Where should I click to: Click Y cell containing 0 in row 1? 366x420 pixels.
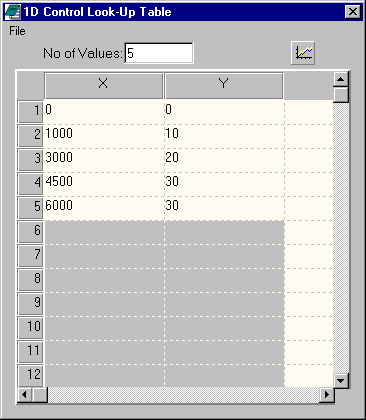click(224, 112)
